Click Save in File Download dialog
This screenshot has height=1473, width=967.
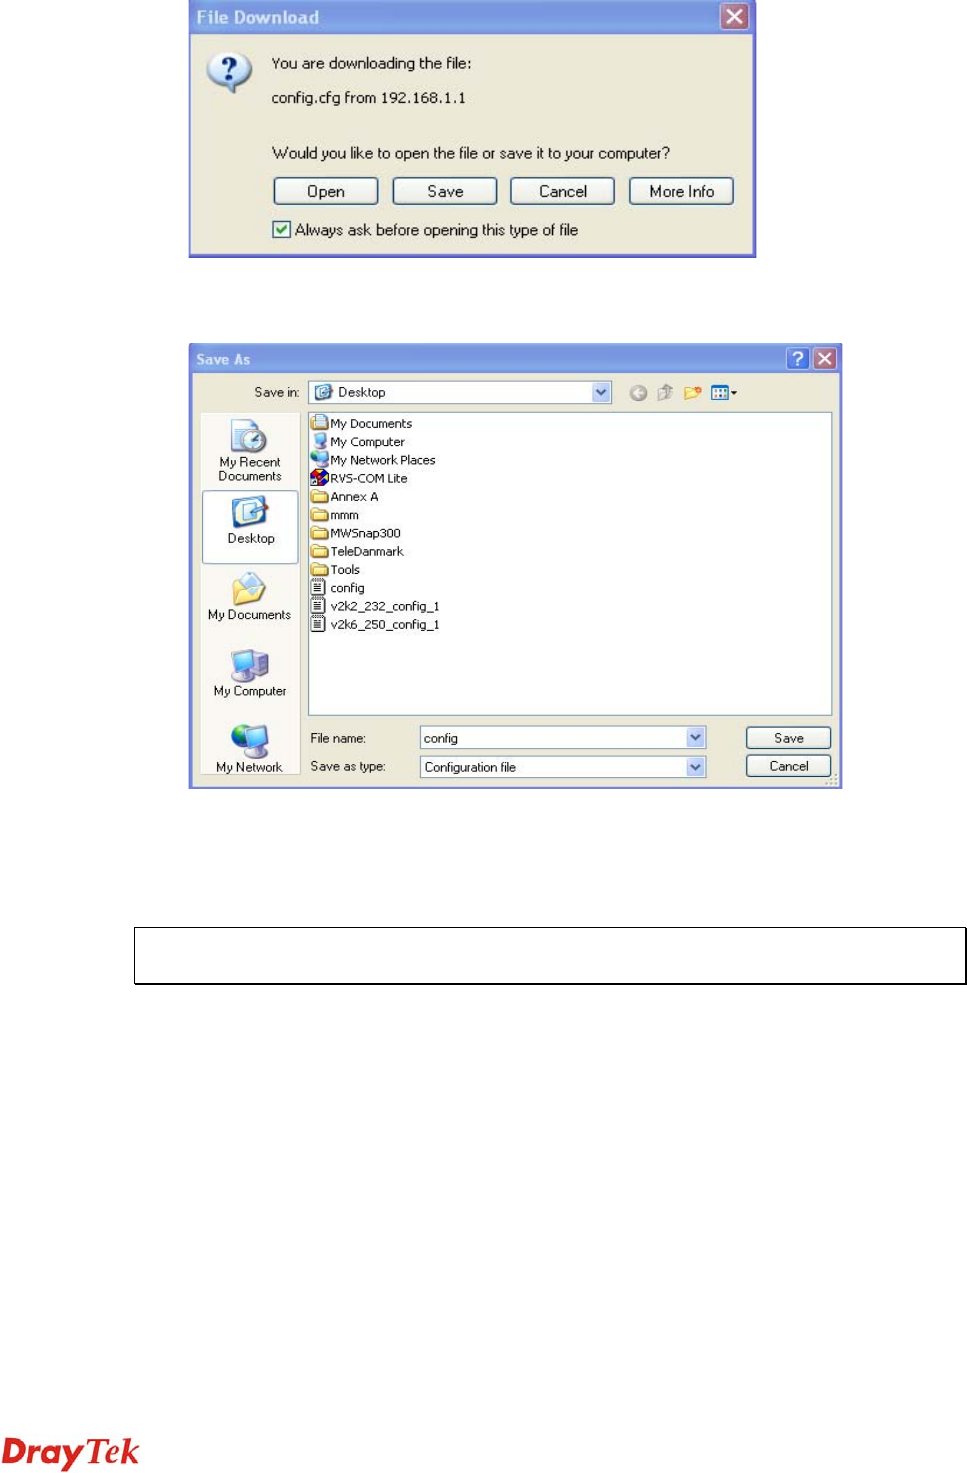[x=445, y=191]
